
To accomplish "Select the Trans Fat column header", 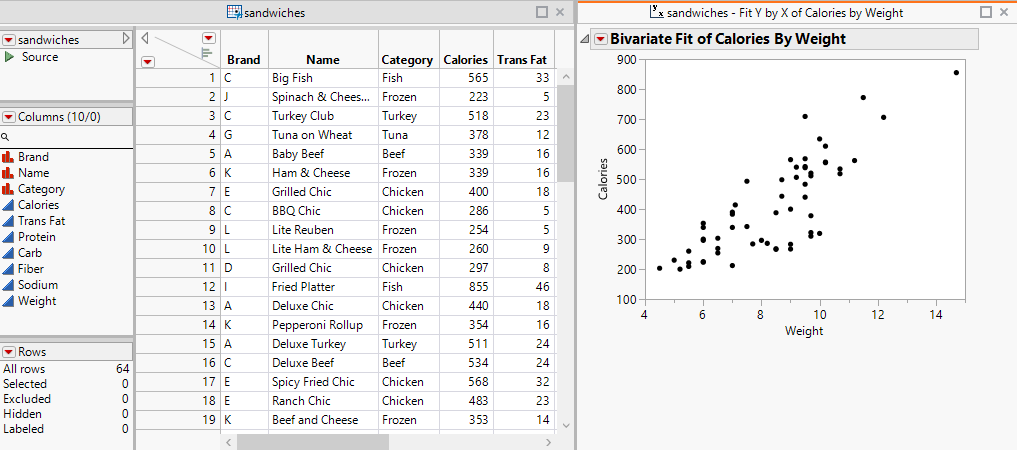I will coord(523,60).
